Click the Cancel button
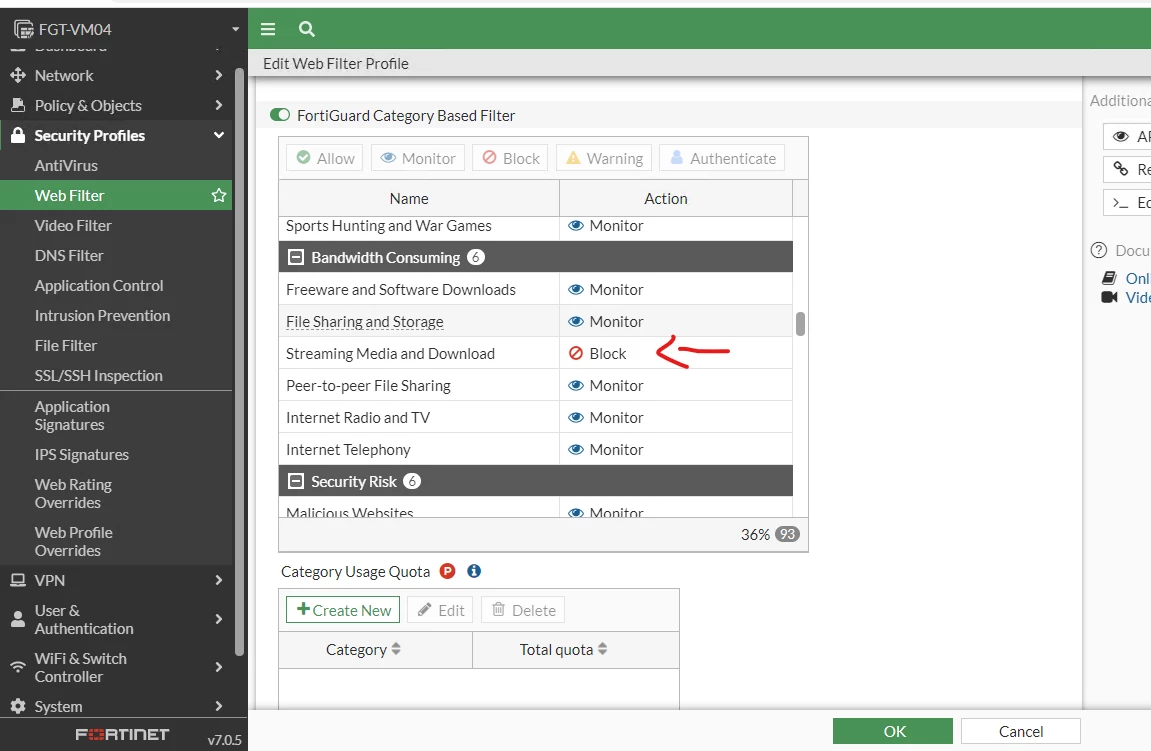1151x751 pixels. click(1020, 731)
